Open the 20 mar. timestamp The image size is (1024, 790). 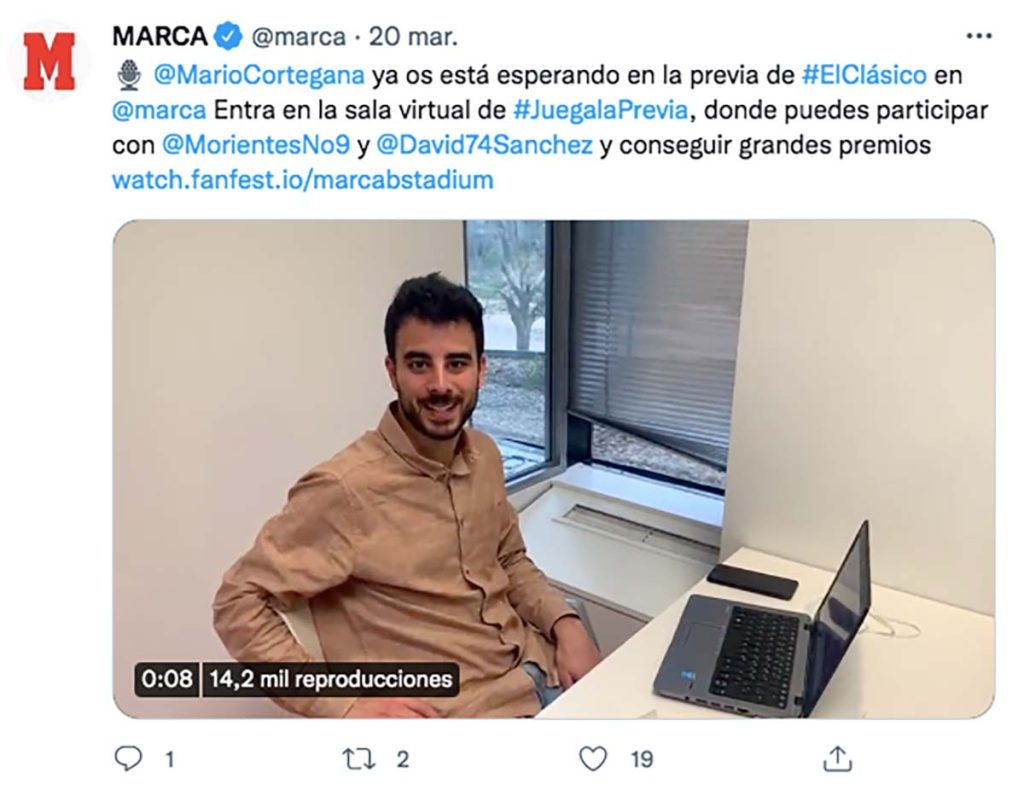pos(413,37)
